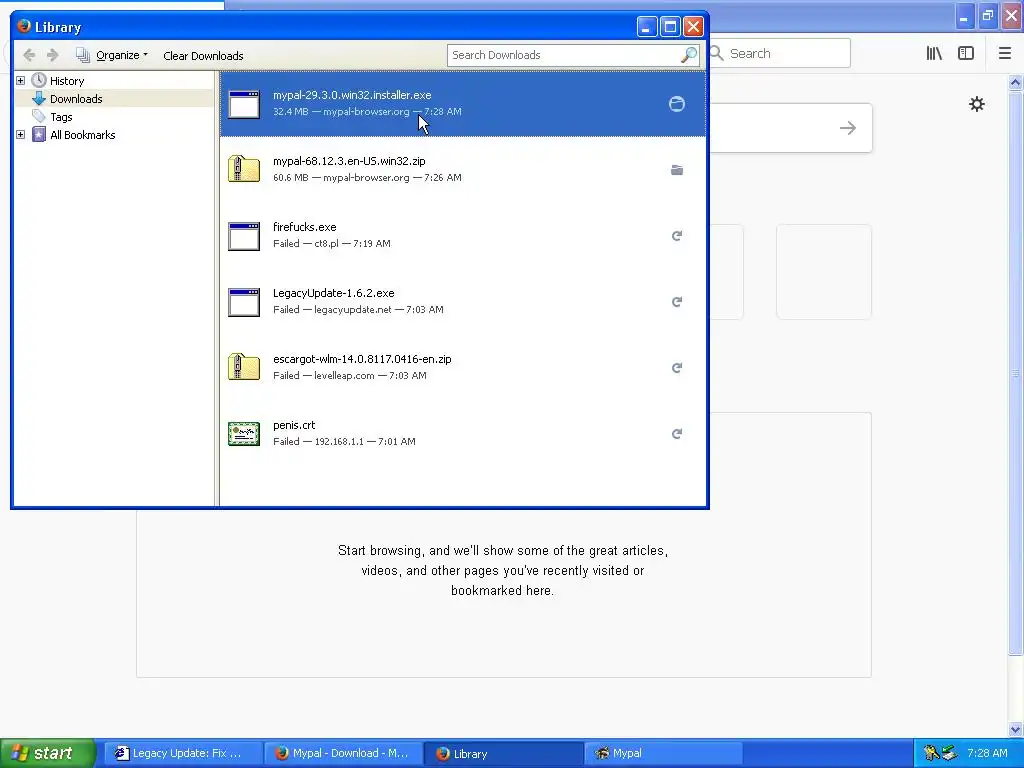1024x768 pixels.
Task: Click the scrollbar up arrow in Mypal window
Action: click(1015, 82)
